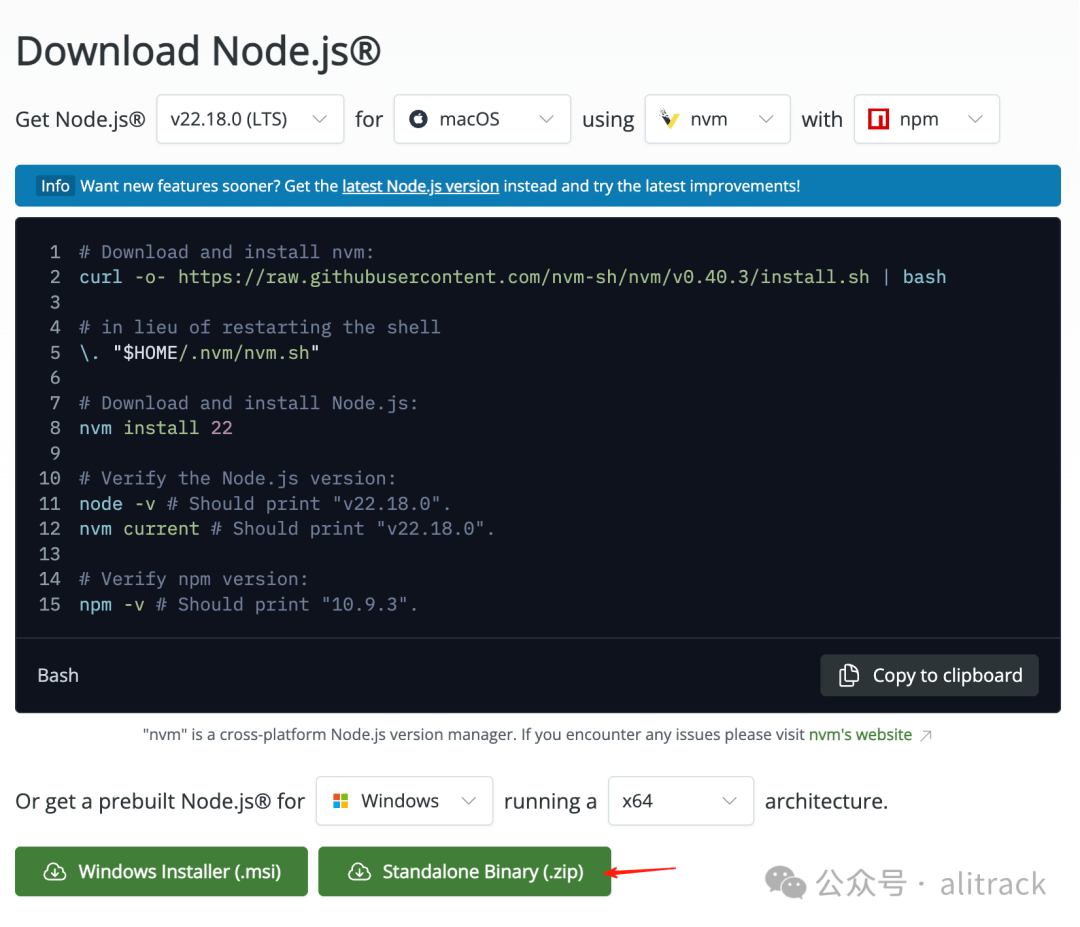Click the Info badge in the blue banner

[55, 186]
